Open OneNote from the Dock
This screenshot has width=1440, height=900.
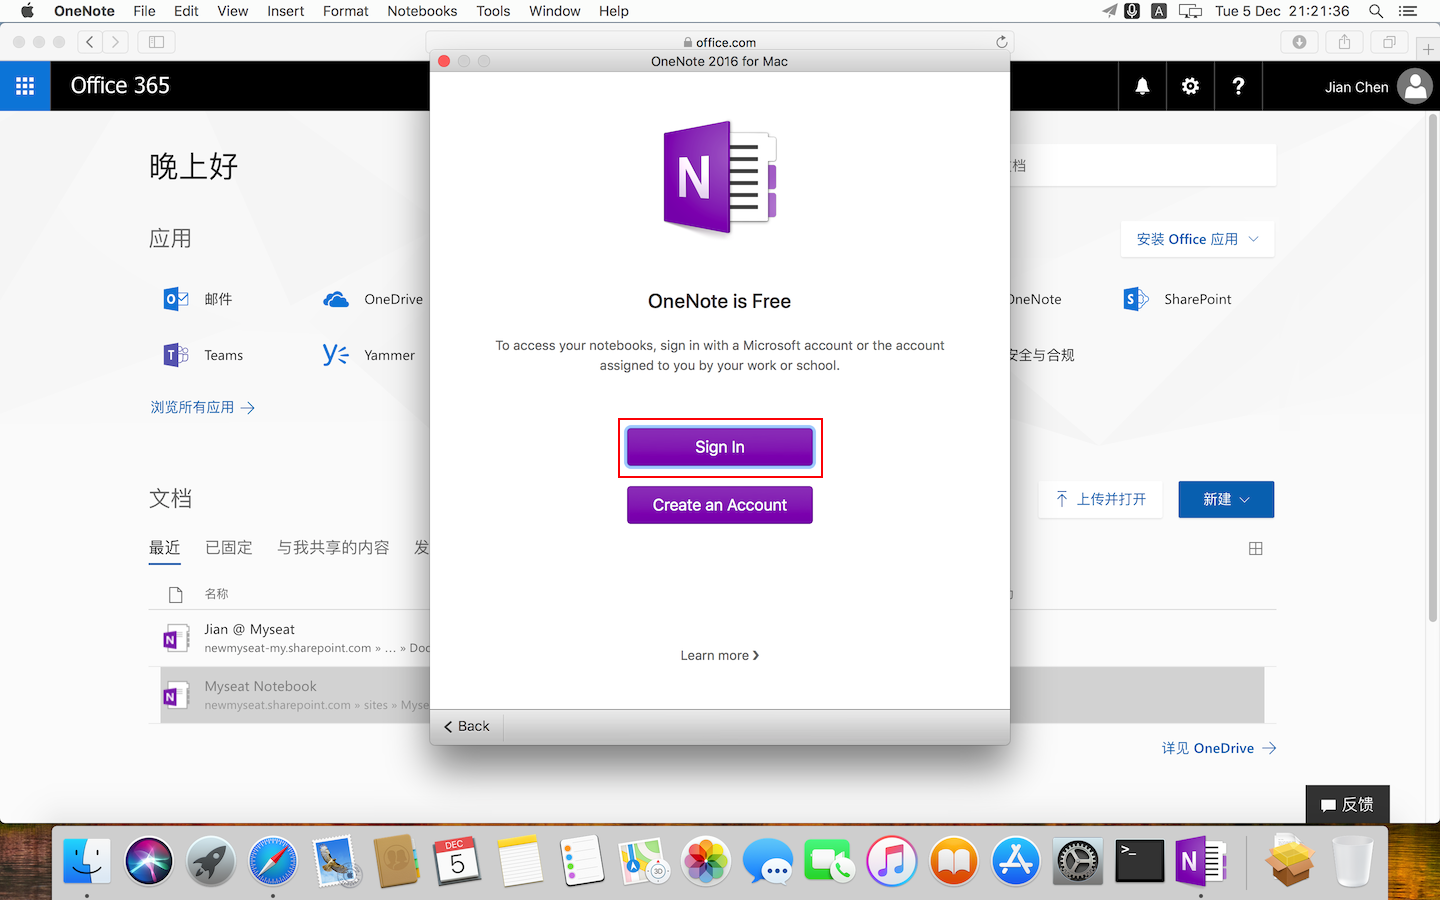(x=1201, y=861)
